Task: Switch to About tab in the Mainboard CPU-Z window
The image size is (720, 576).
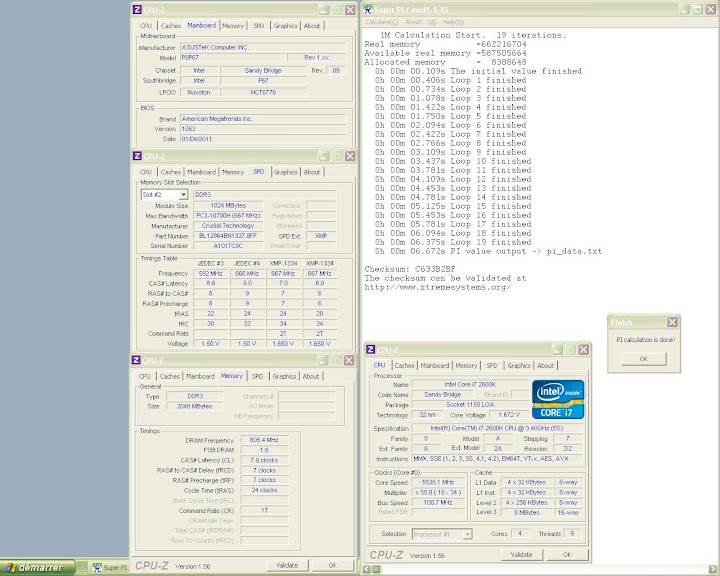Action: (312, 26)
